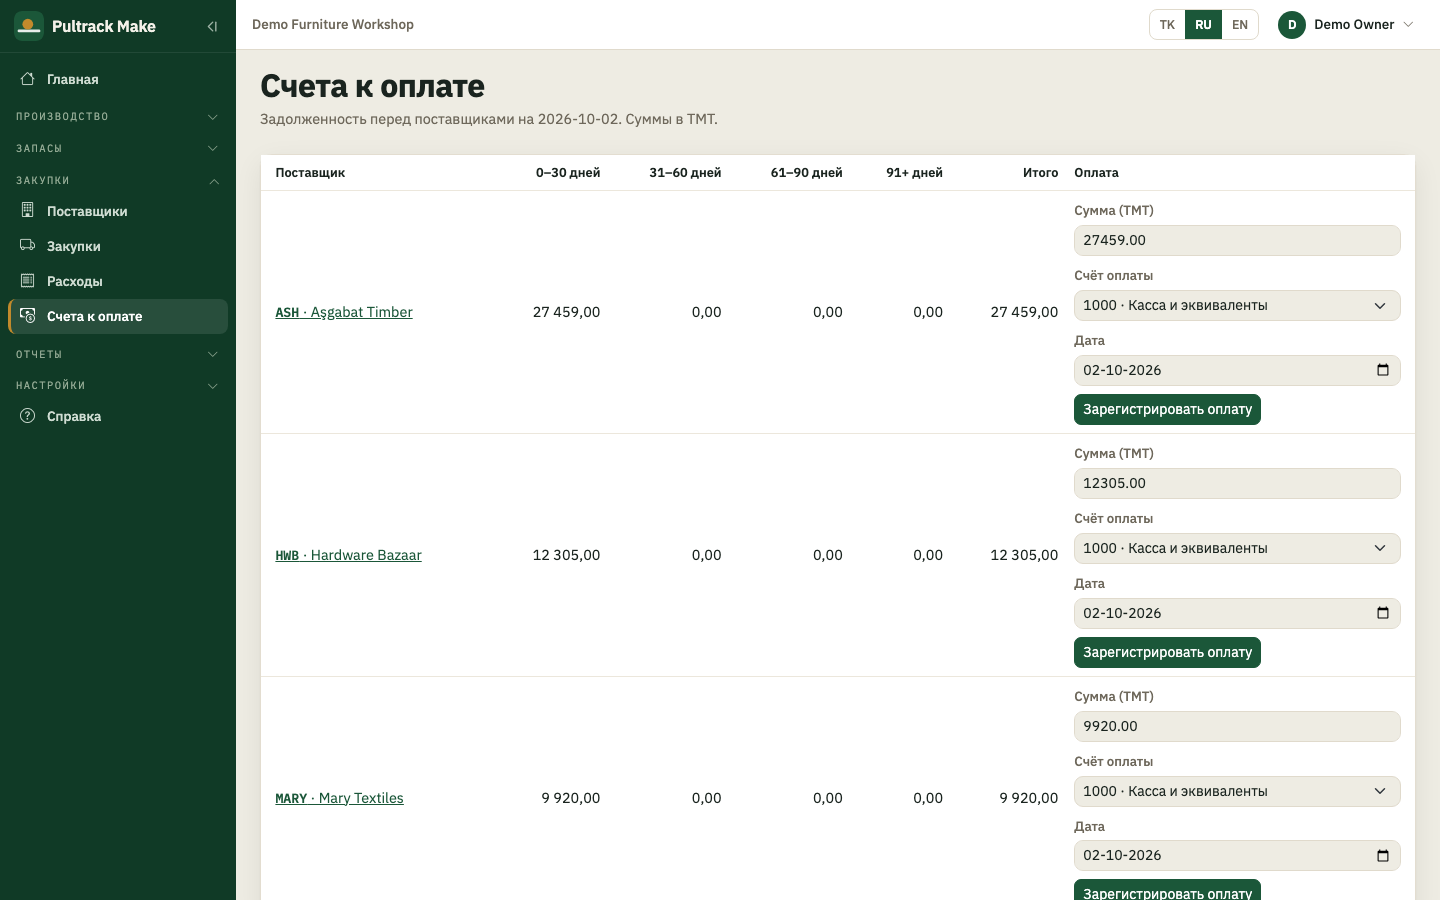Viewport: 1440px width, 900px height.
Task: Open the HWB · Hardware Bazaar supplier link
Action: tap(348, 555)
